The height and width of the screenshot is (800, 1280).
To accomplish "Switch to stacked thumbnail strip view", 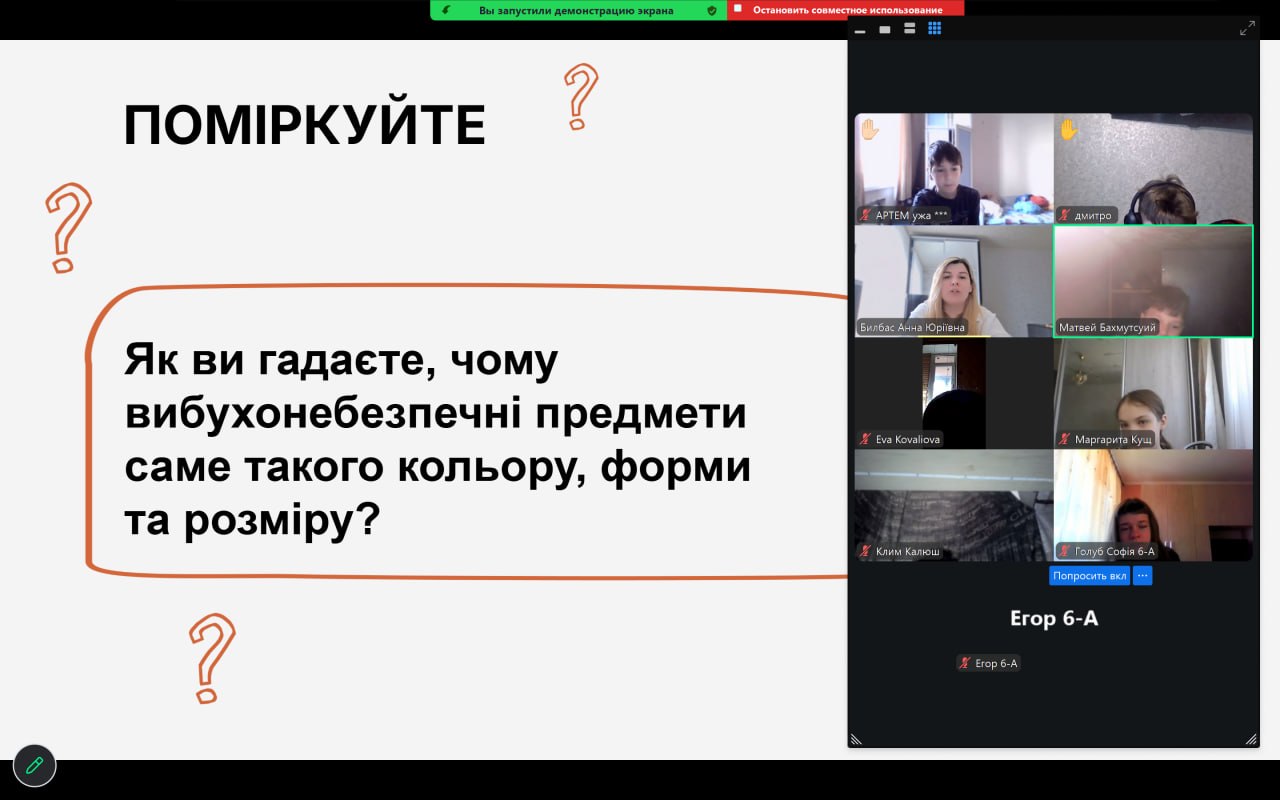I will pyautogui.click(x=909, y=29).
